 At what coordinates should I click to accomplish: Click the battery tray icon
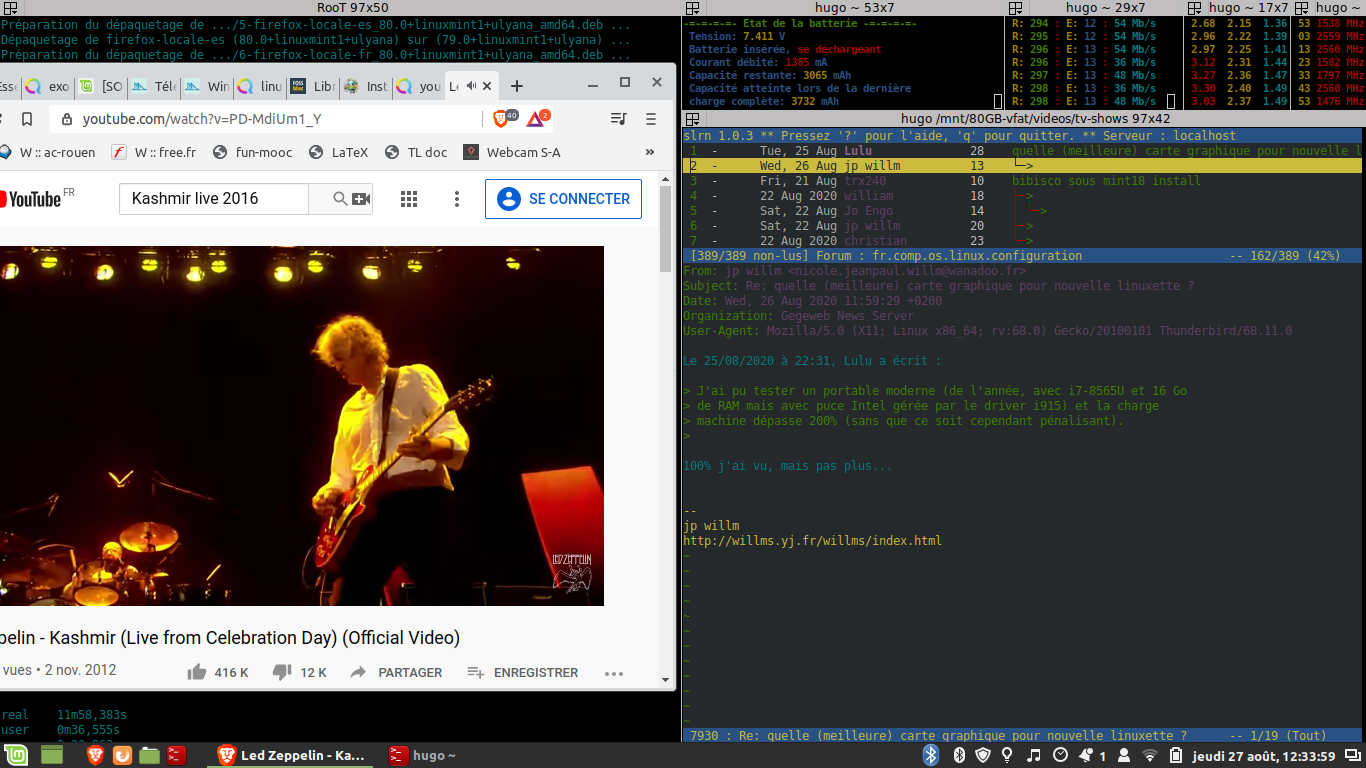1176,755
